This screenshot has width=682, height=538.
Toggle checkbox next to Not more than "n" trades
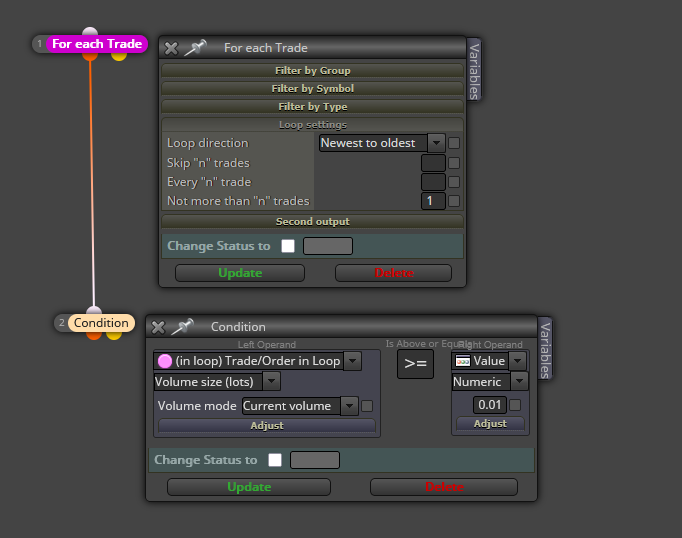(x=454, y=201)
